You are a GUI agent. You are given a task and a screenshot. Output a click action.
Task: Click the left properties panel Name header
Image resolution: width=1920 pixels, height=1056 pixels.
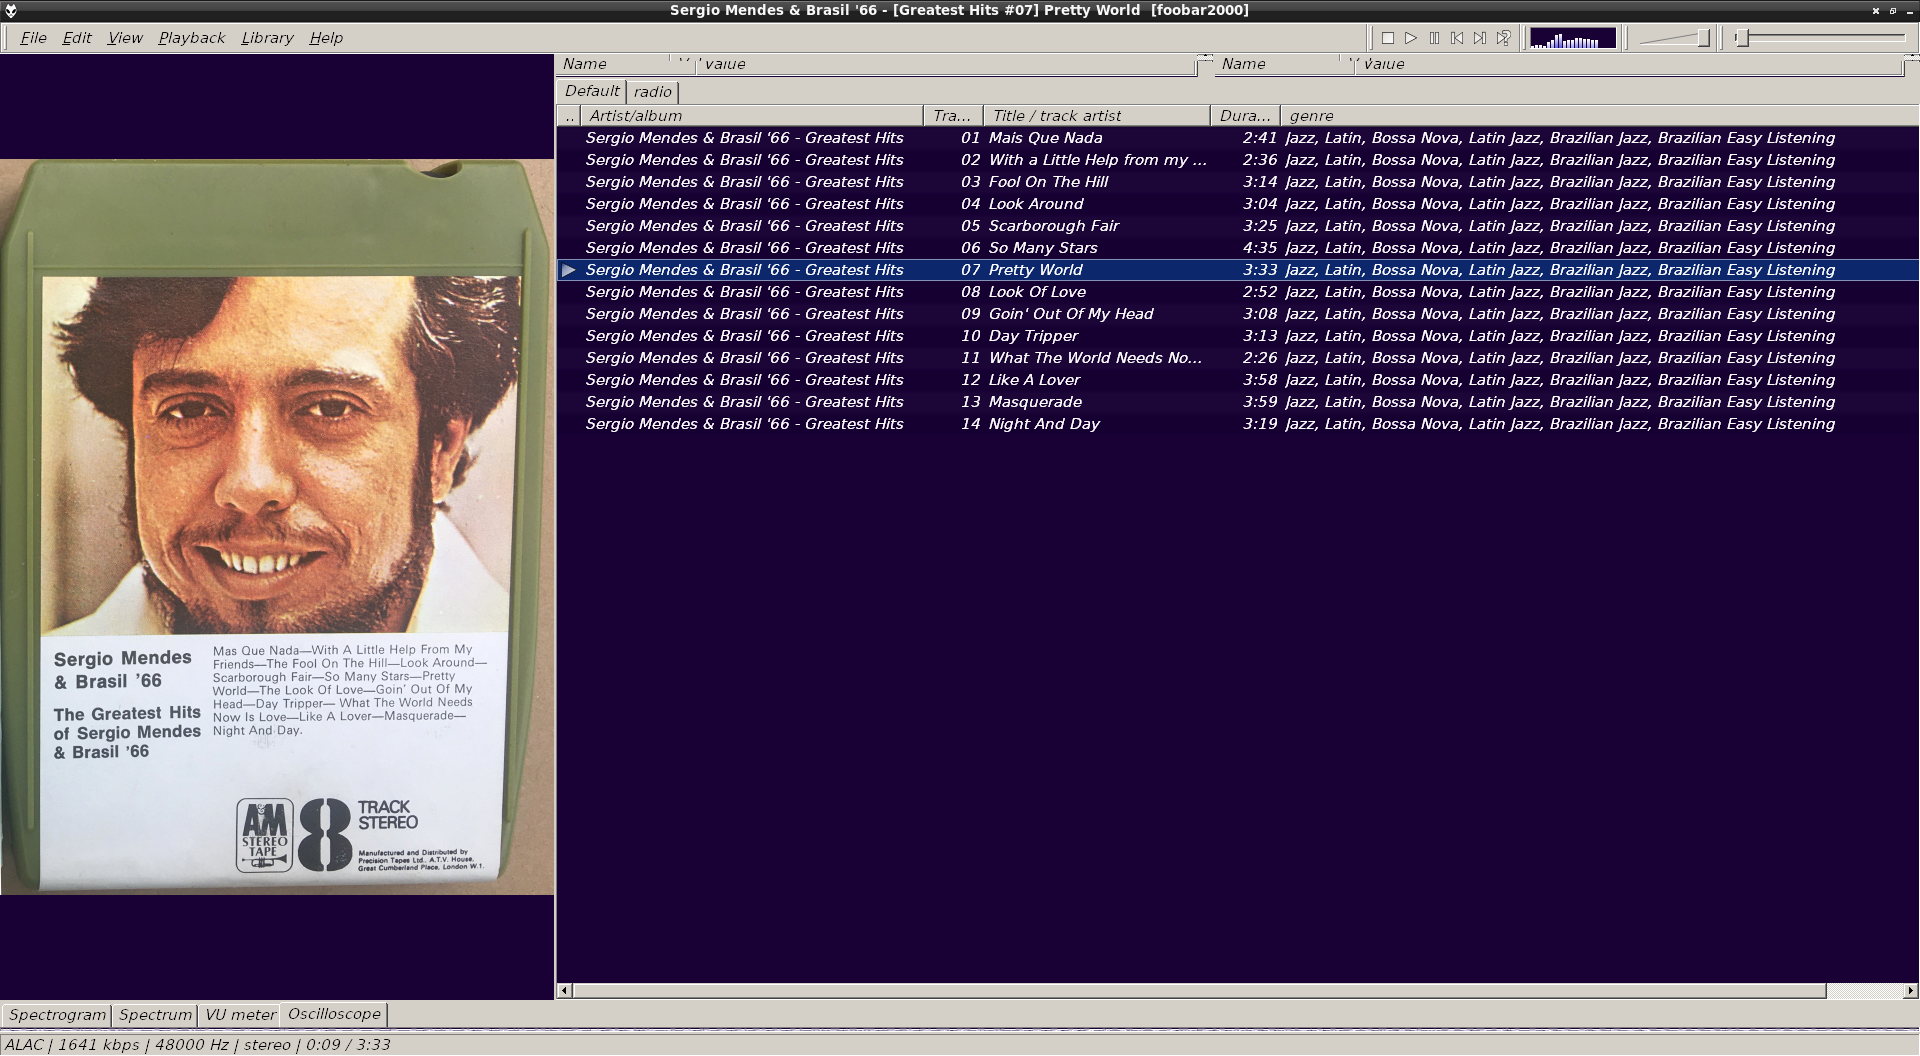(612, 64)
